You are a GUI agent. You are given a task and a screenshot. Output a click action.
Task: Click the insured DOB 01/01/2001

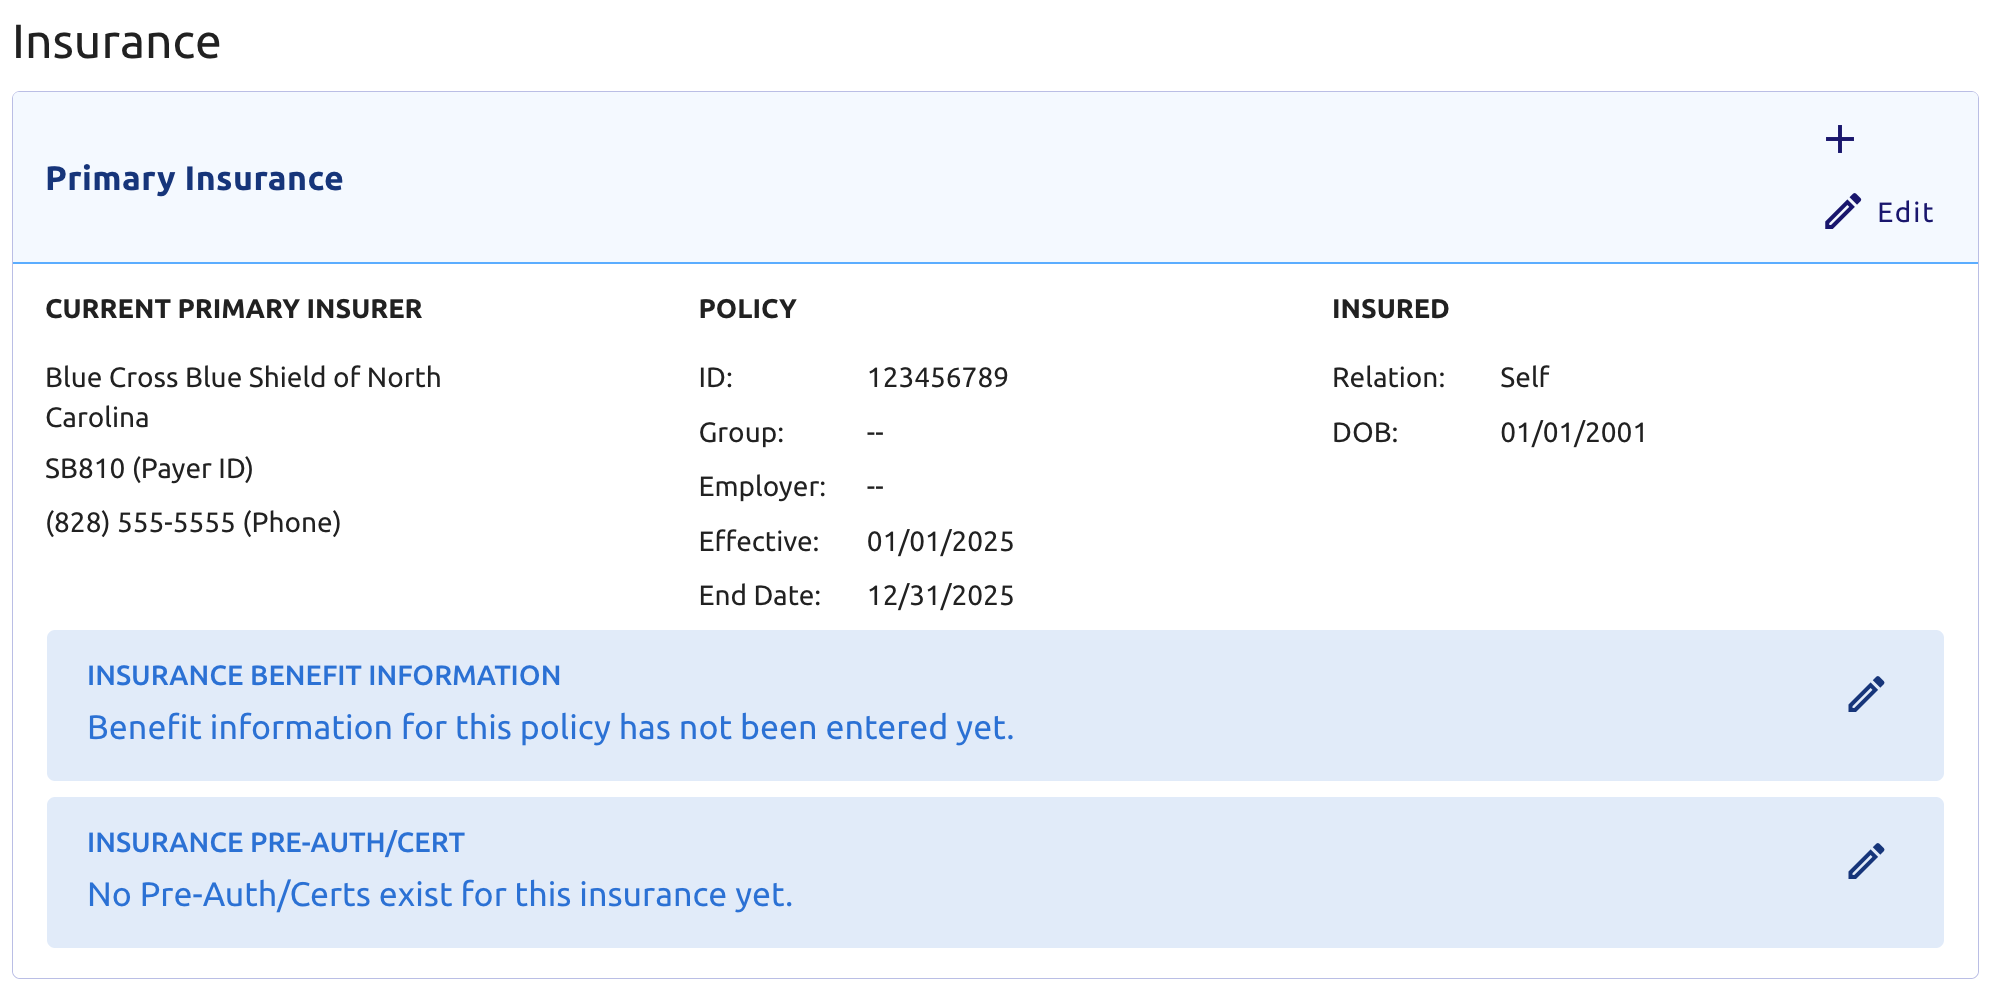tap(1574, 433)
